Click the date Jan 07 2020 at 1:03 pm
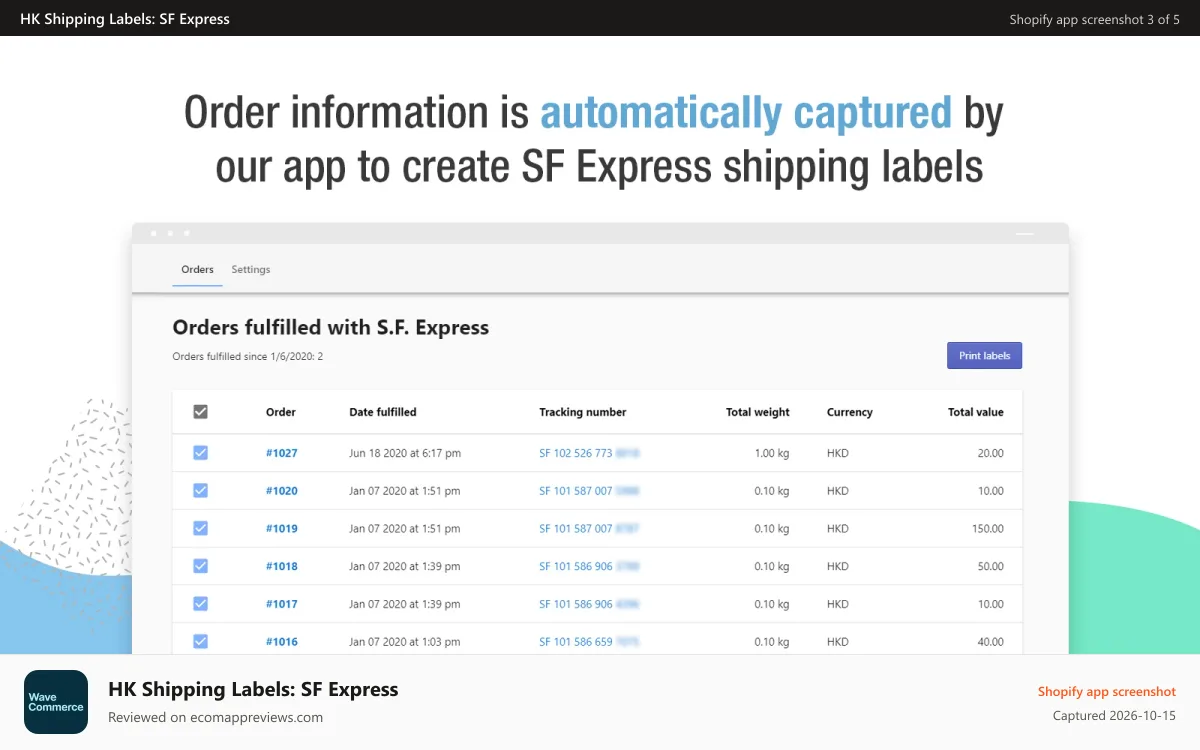The width and height of the screenshot is (1200, 750). click(x=405, y=642)
